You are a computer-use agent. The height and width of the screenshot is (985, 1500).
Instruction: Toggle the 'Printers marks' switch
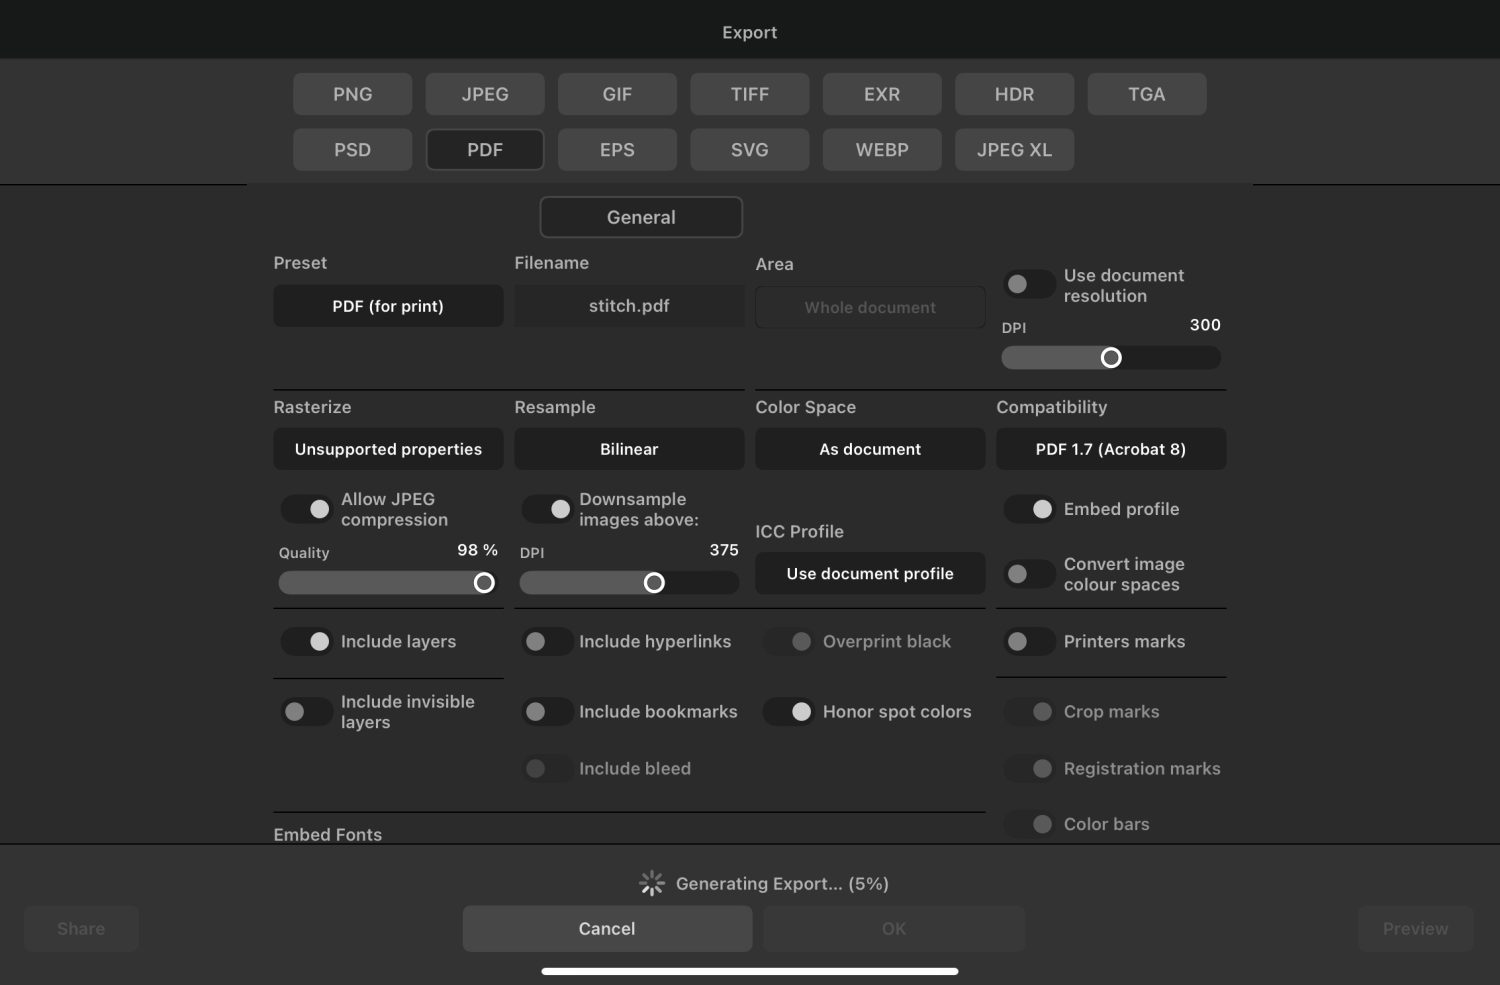click(x=1028, y=642)
